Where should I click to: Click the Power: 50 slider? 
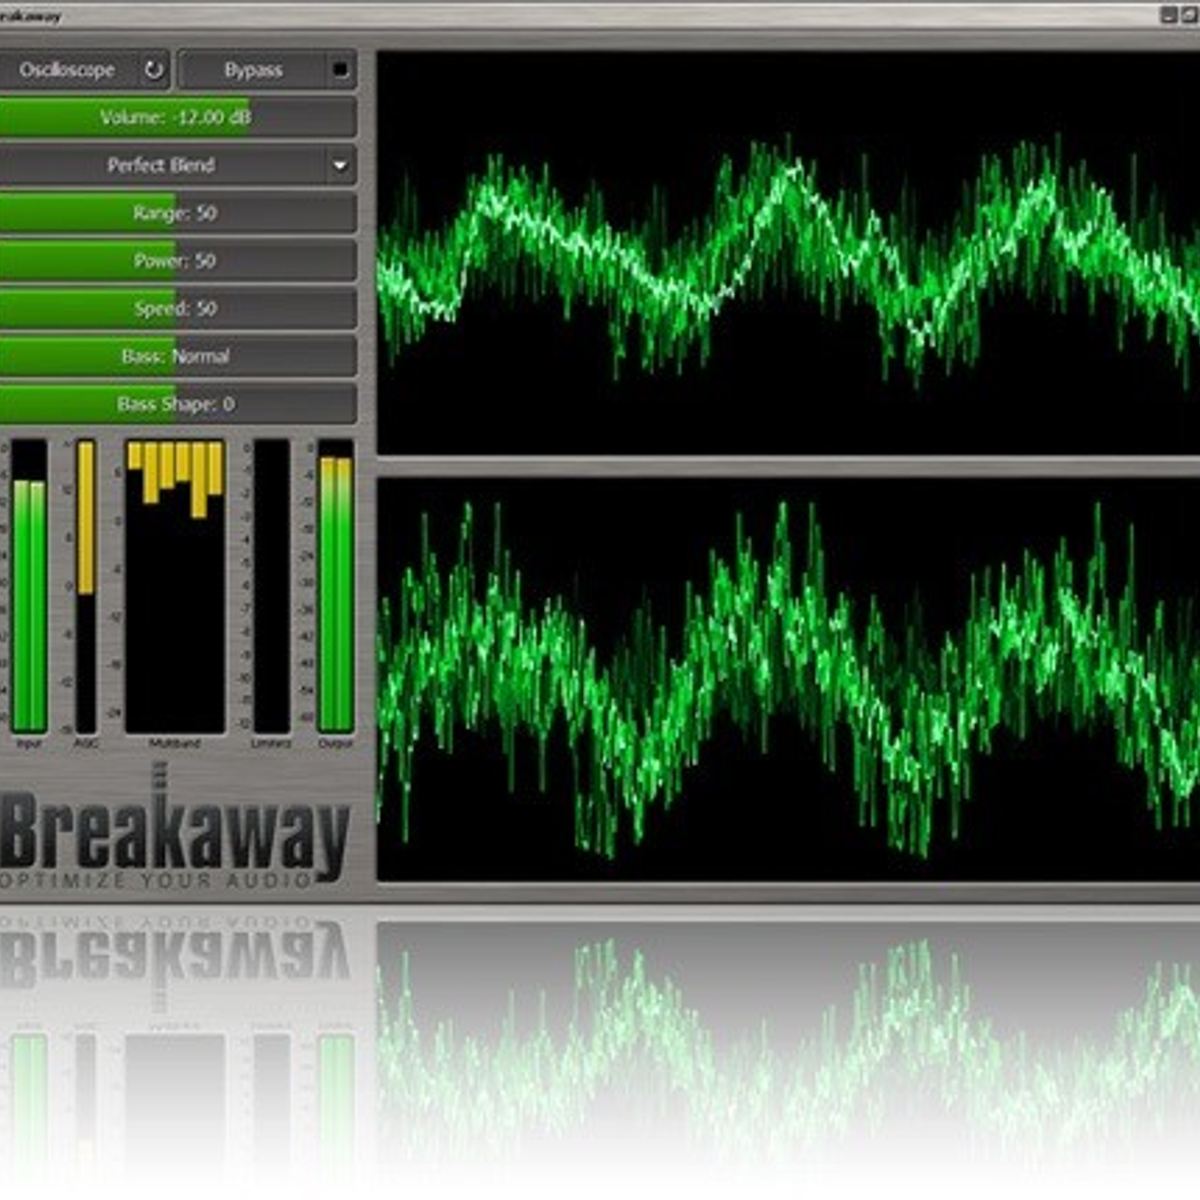point(178,261)
